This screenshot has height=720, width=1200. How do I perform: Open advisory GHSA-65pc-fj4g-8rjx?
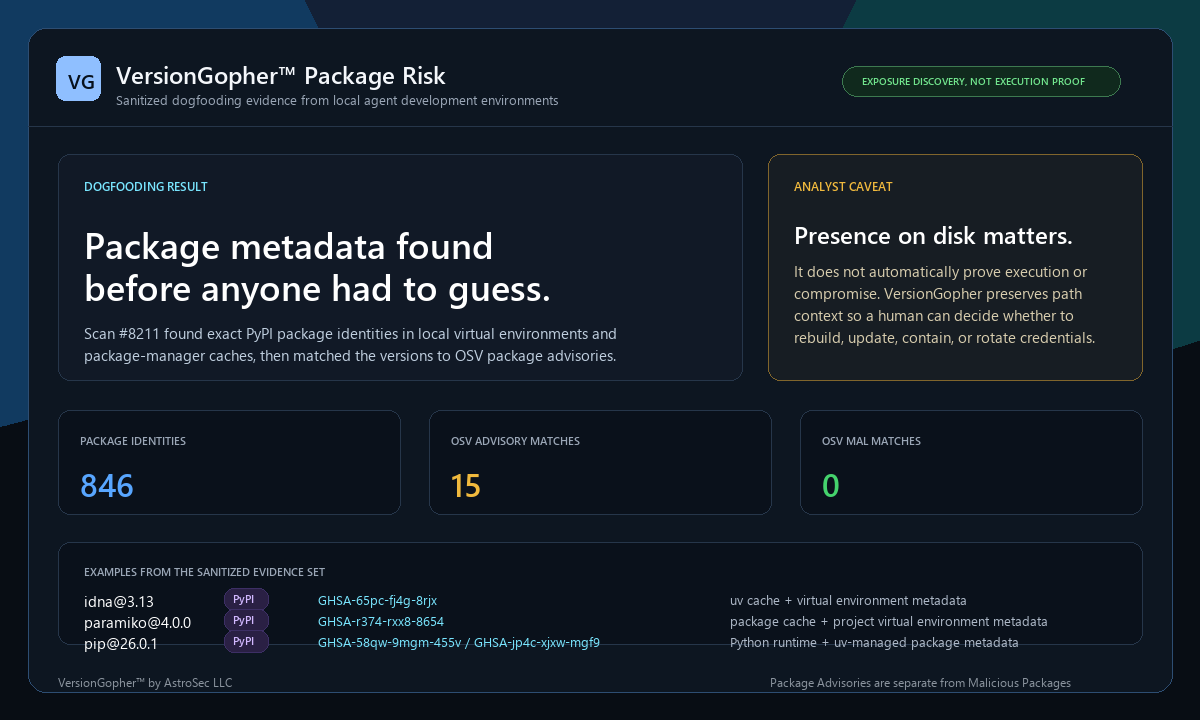pos(377,601)
